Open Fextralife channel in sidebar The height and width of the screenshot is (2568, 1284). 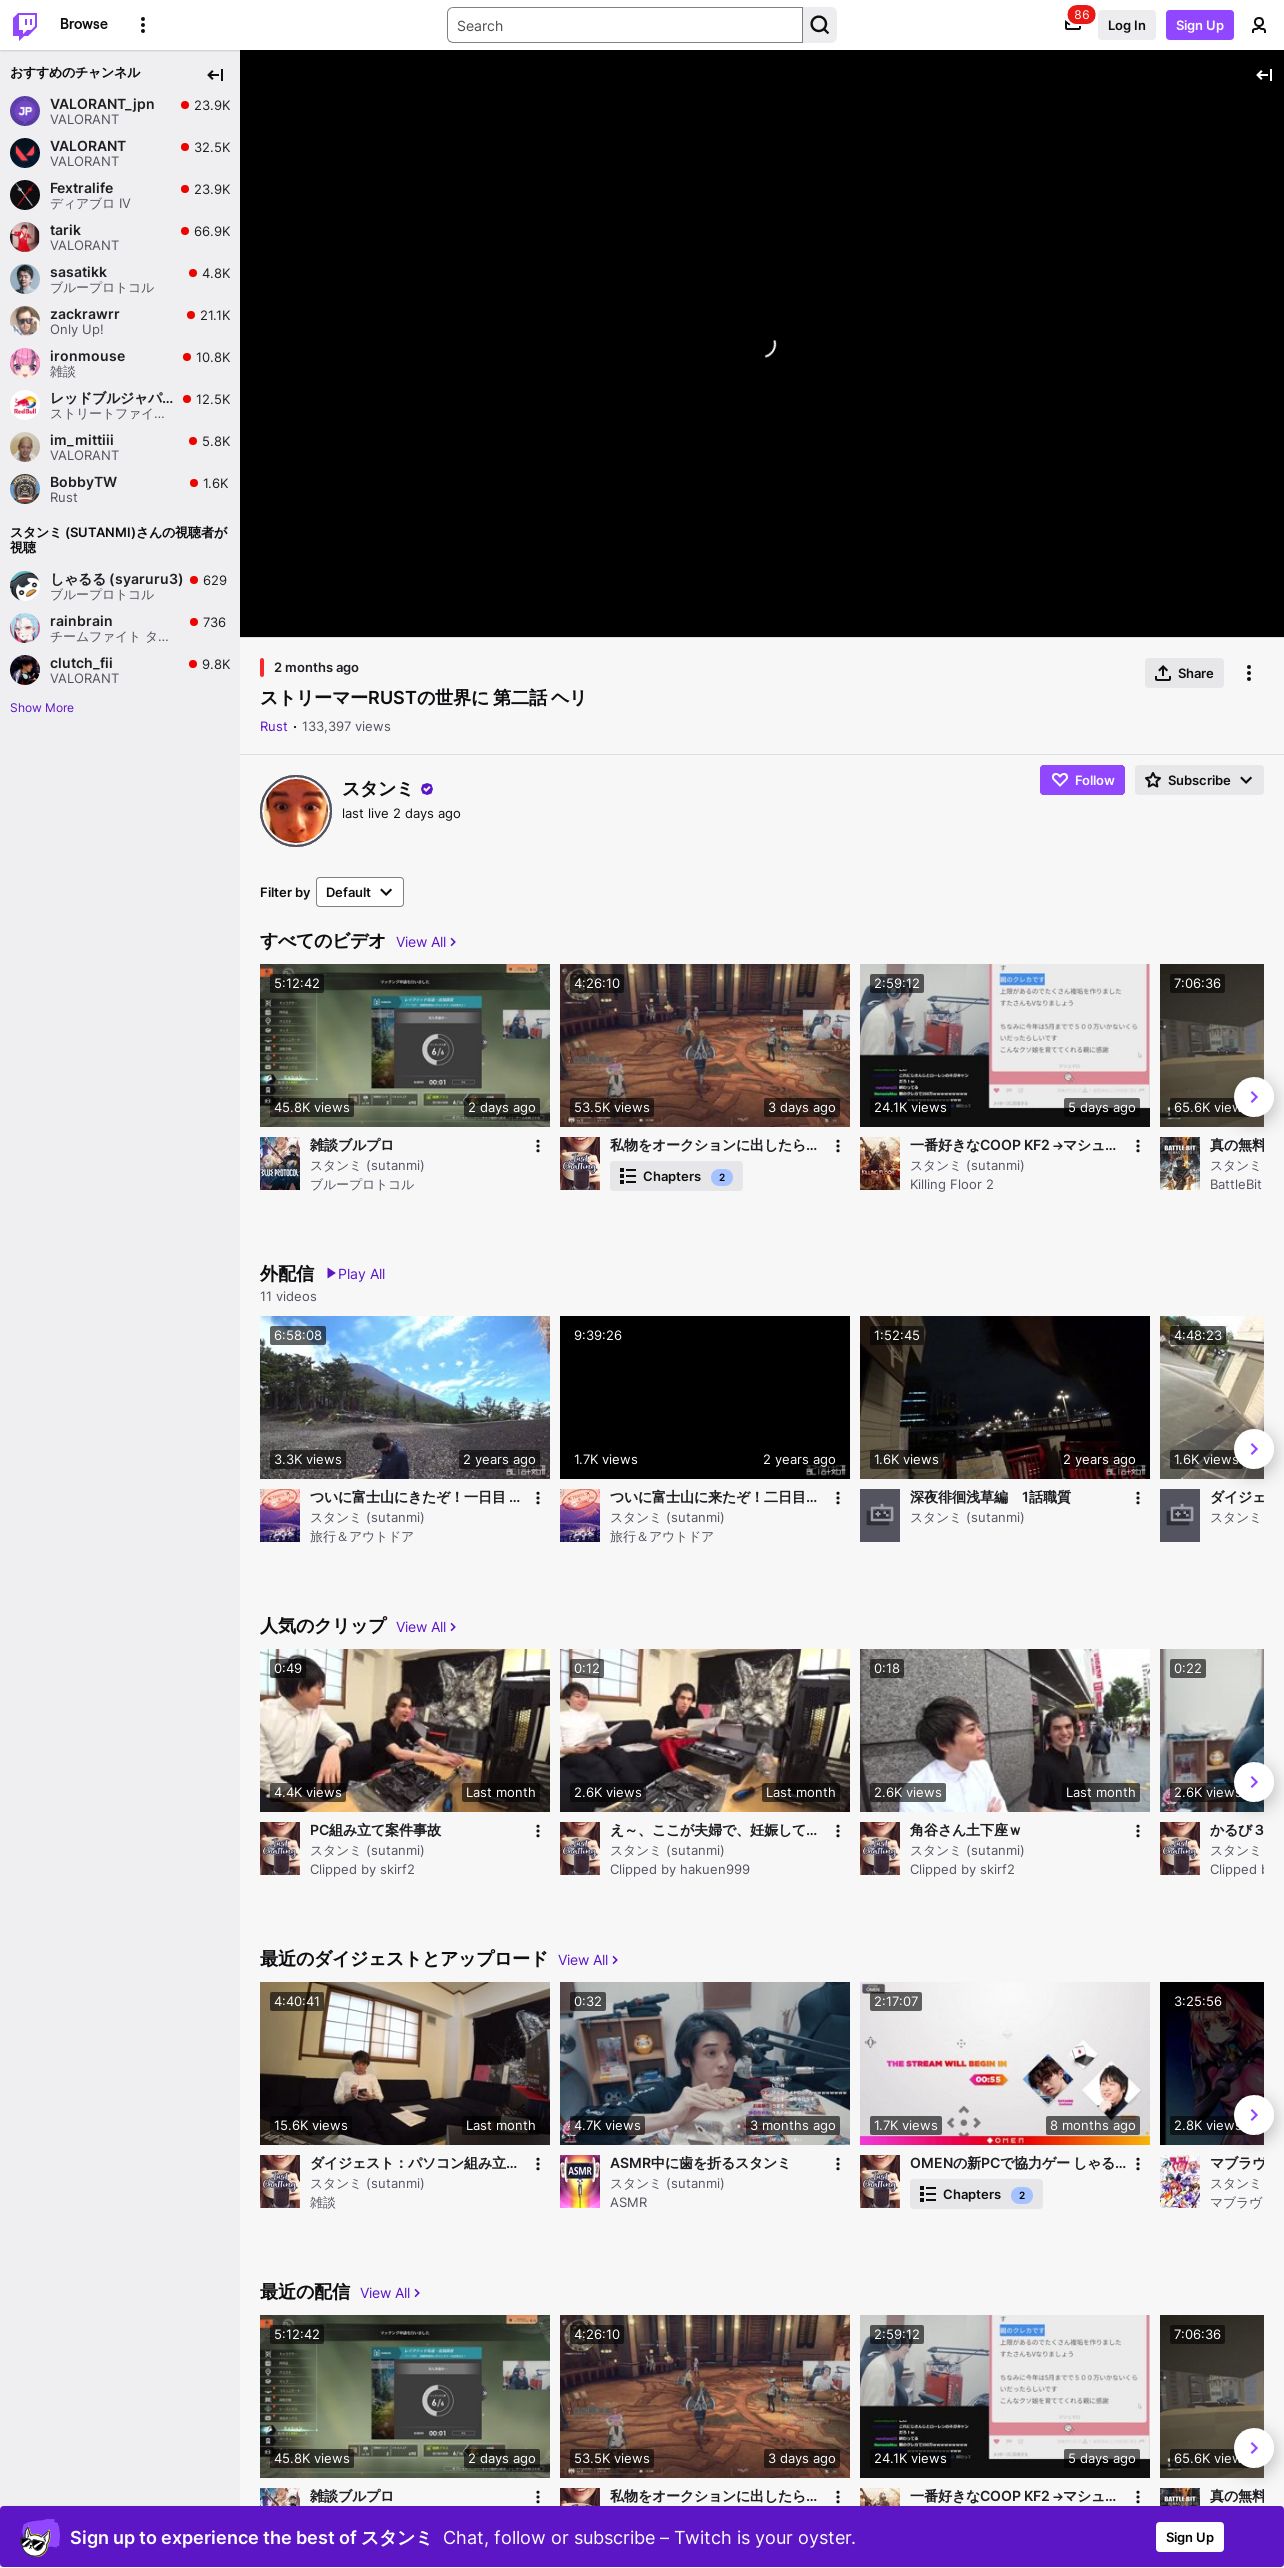120,195
